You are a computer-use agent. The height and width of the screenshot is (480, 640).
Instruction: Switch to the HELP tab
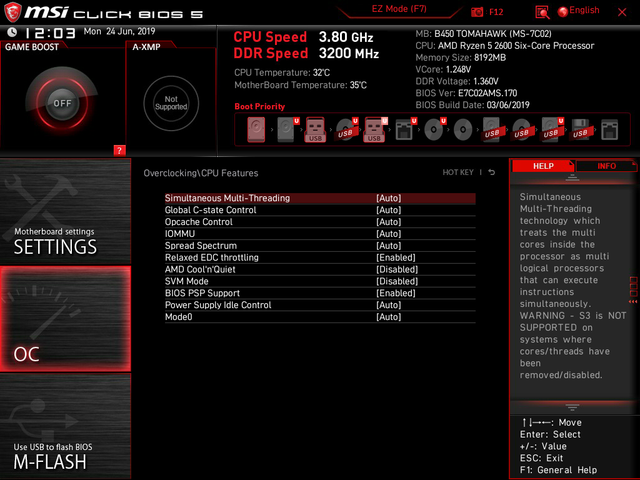pyautogui.click(x=543, y=166)
